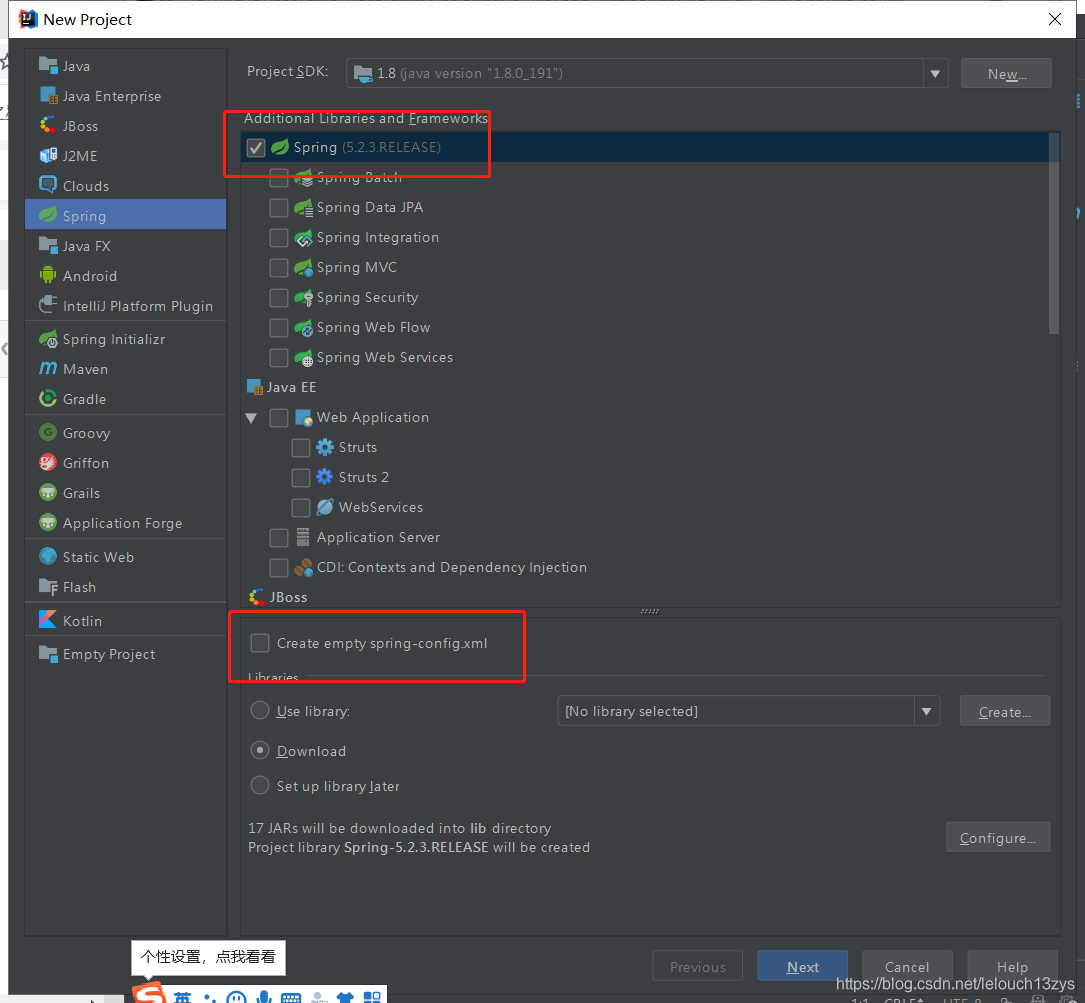Open the No library selected dropdown
This screenshot has width=1085, height=1003.
coord(927,711)
